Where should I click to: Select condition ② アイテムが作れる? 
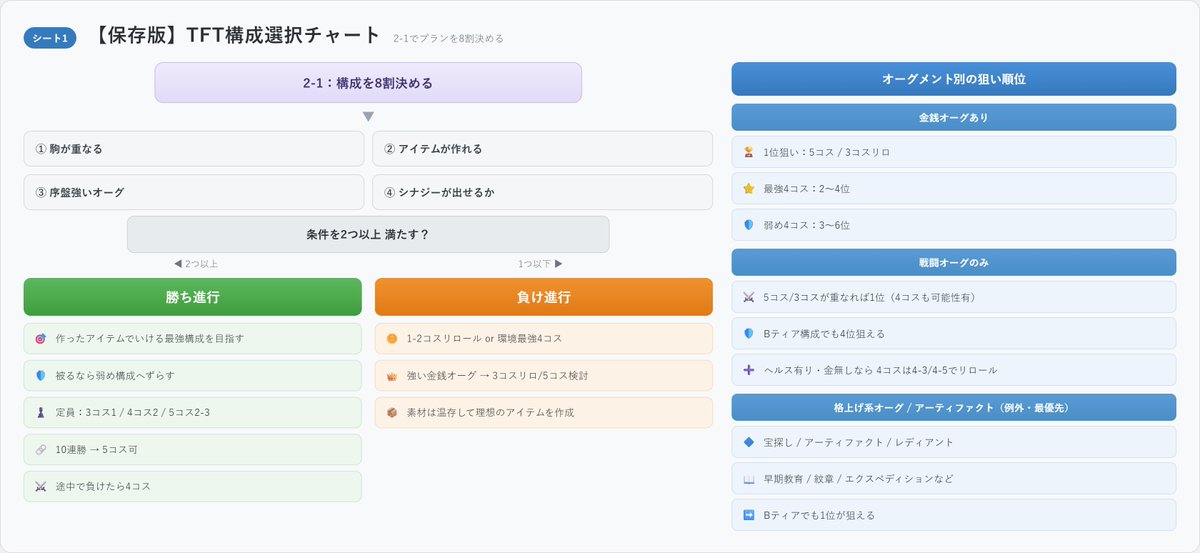click(542, 149)
